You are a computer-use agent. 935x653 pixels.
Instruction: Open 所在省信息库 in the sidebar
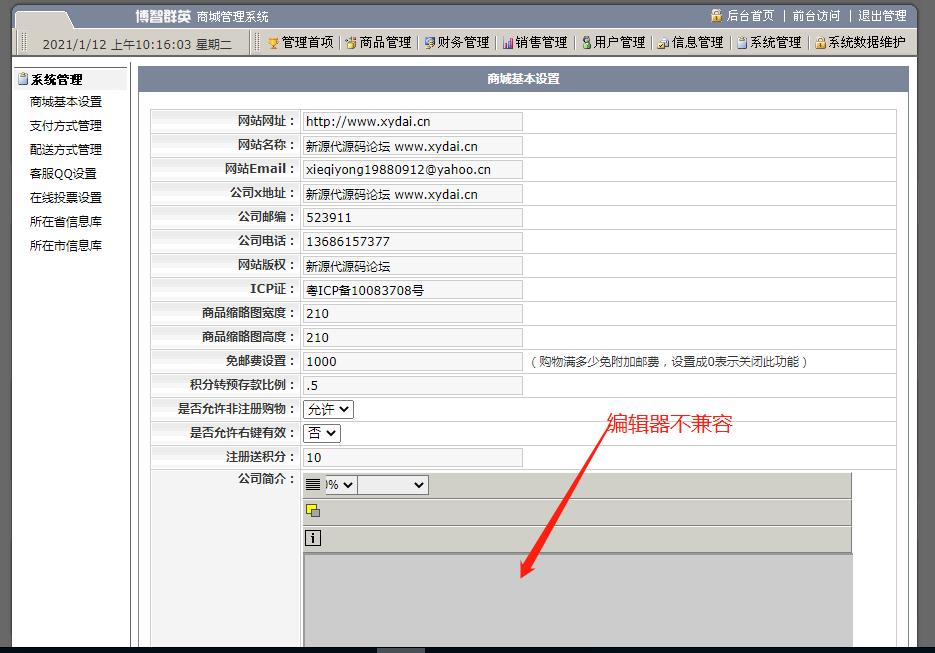pyautogui.click(x=66, y=221)
